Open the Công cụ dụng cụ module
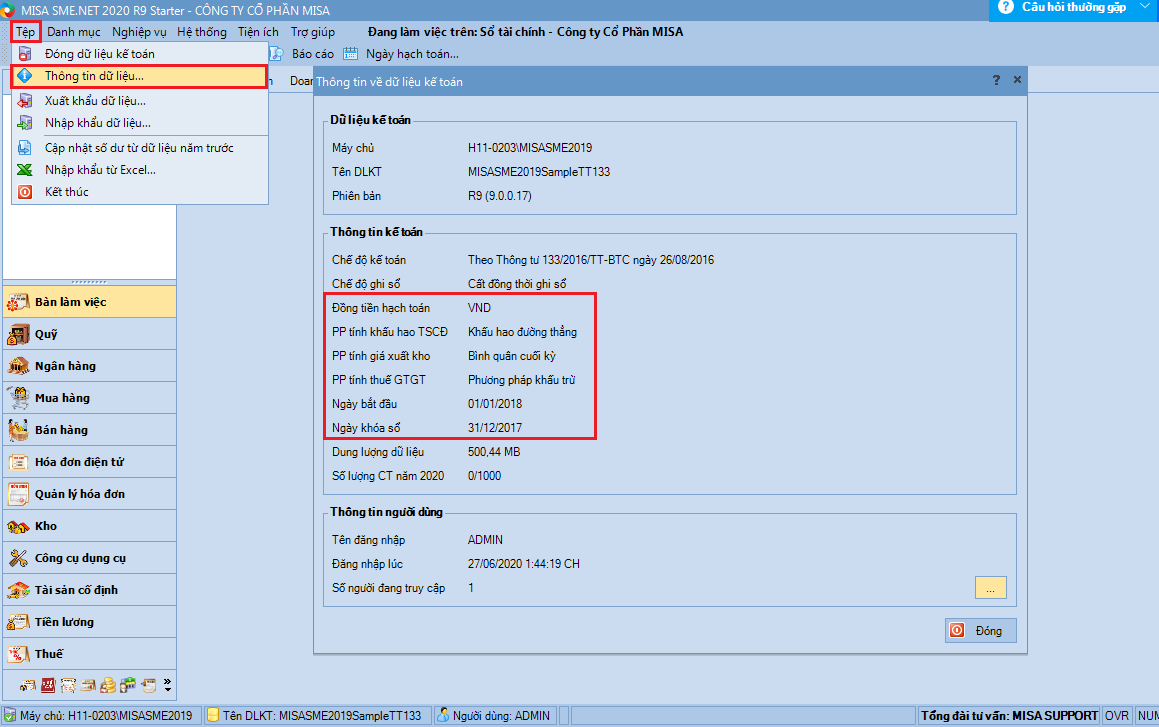 (x=89, y=558)
